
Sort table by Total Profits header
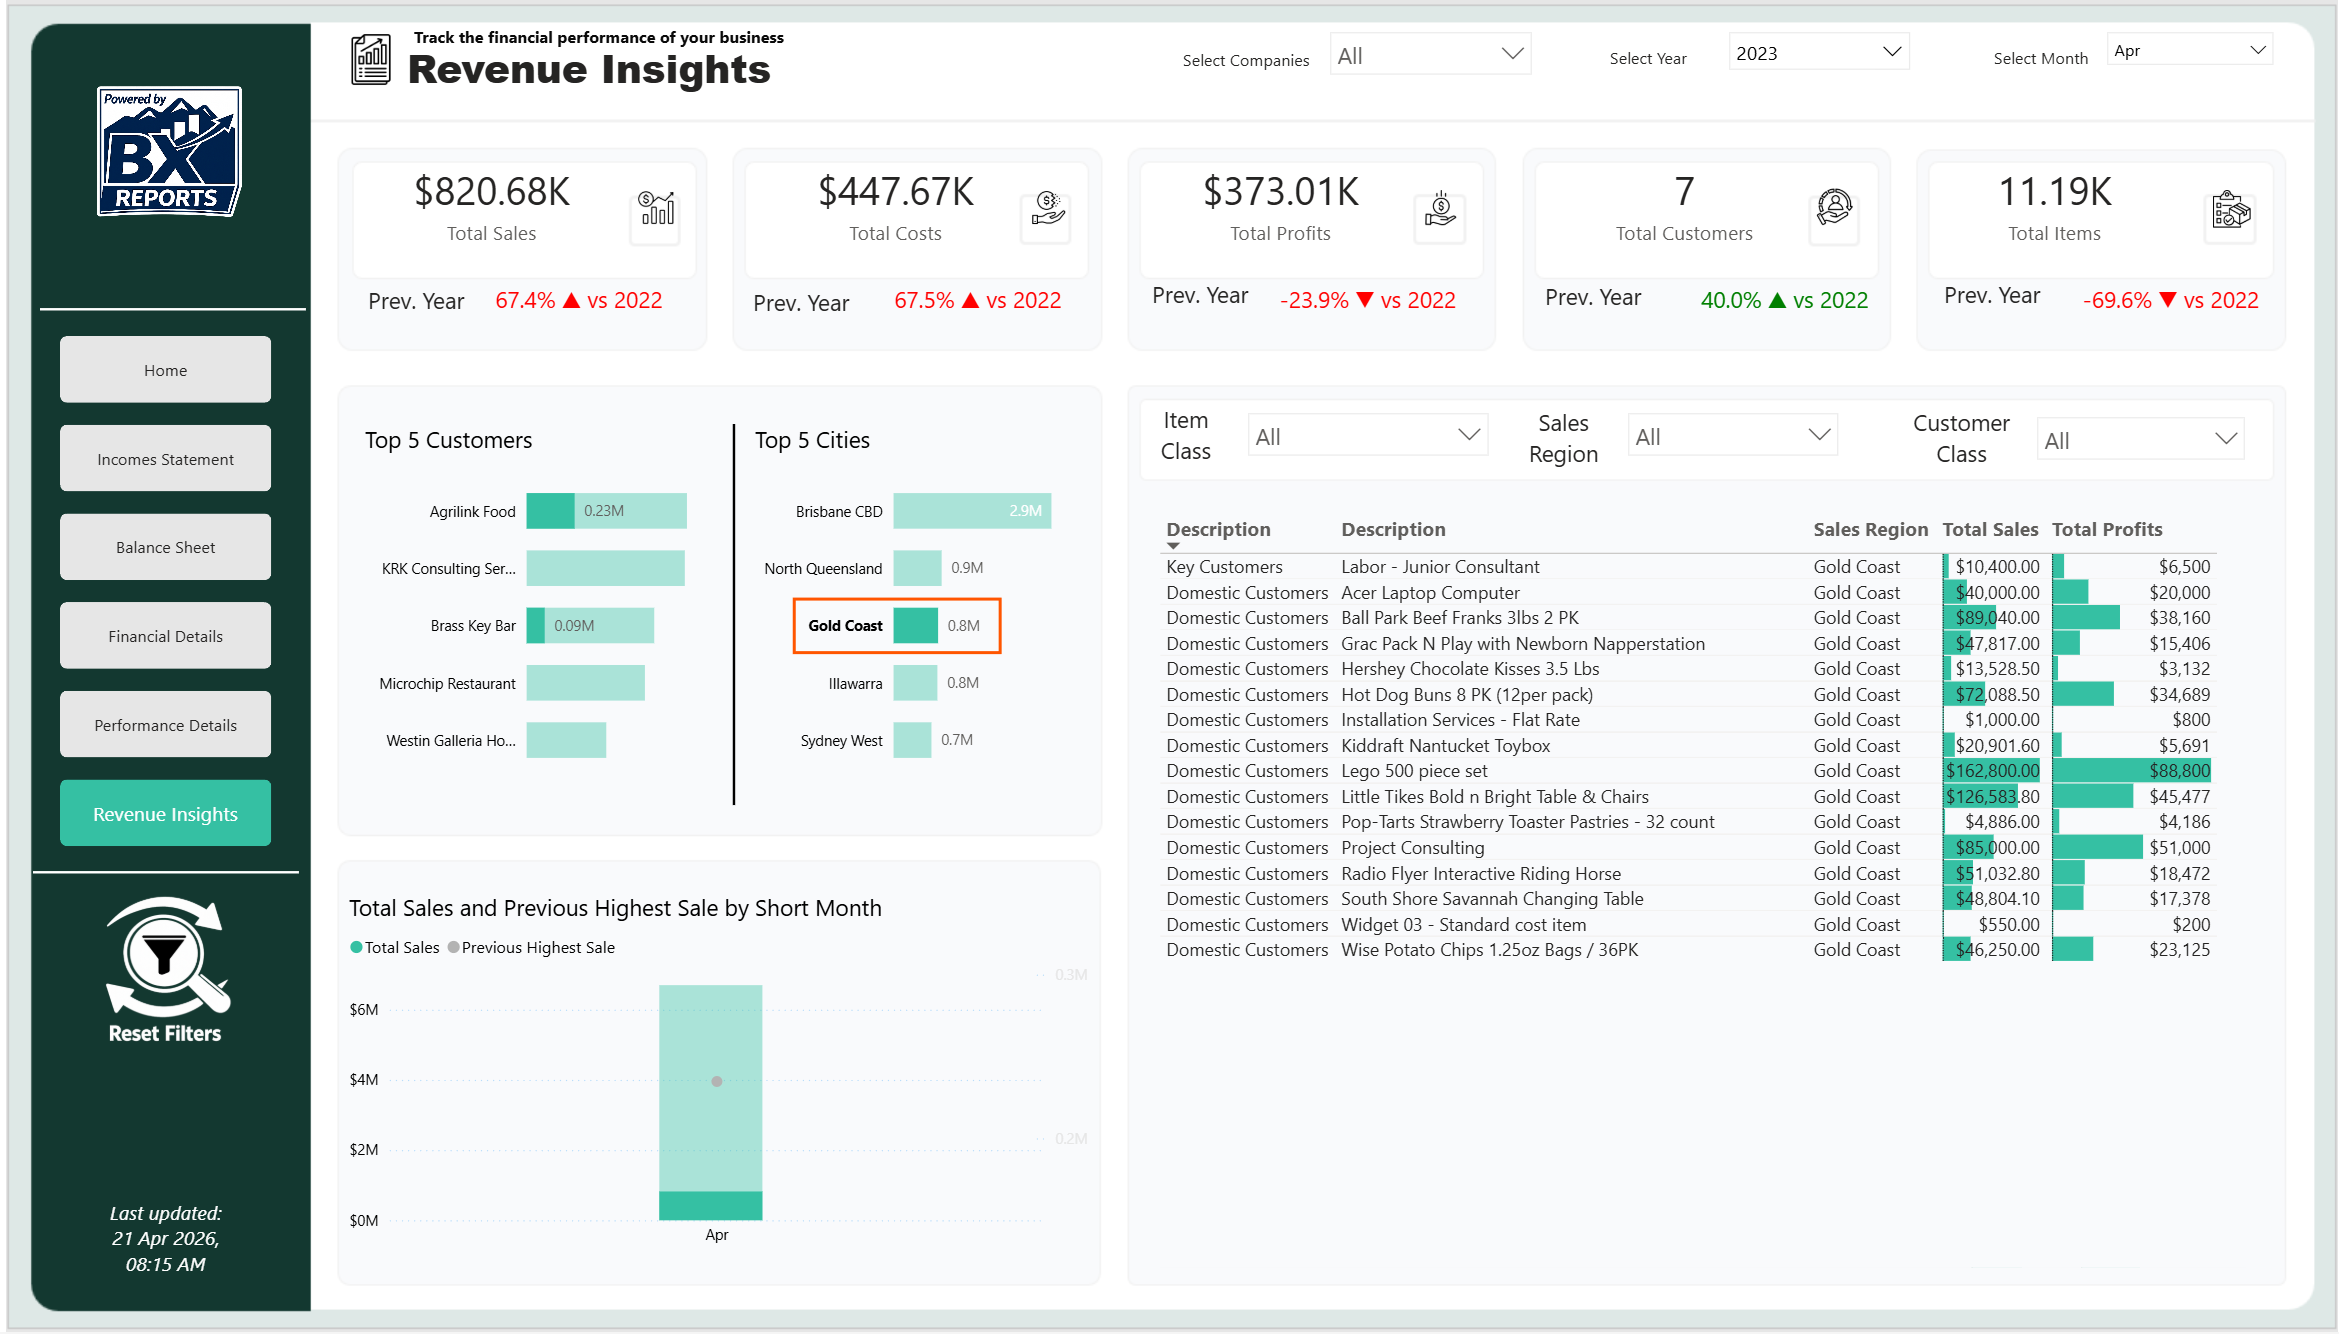(x=2107, y=529)
